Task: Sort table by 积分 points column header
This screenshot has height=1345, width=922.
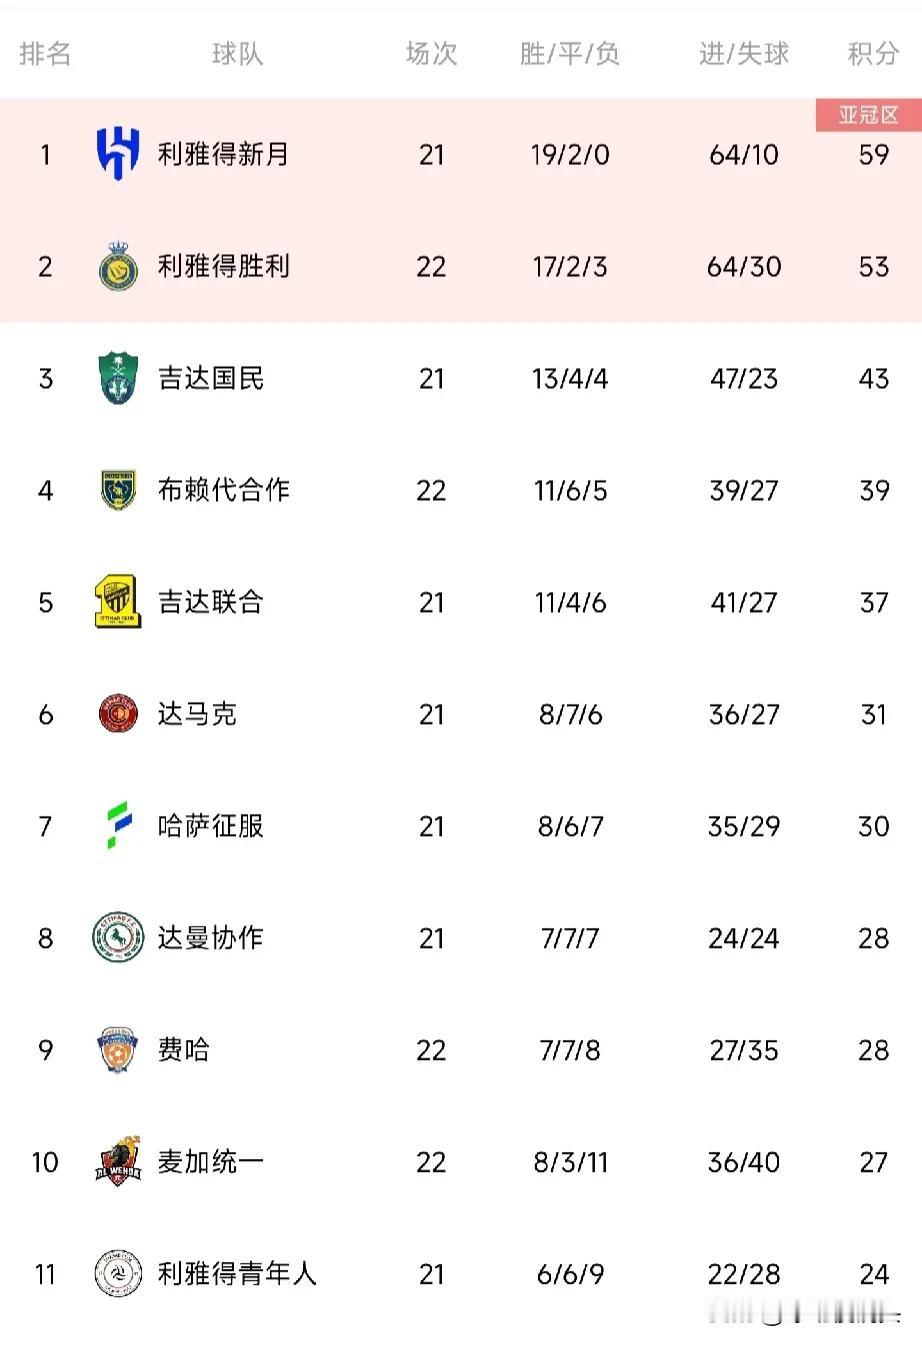Action: point(873,54)
